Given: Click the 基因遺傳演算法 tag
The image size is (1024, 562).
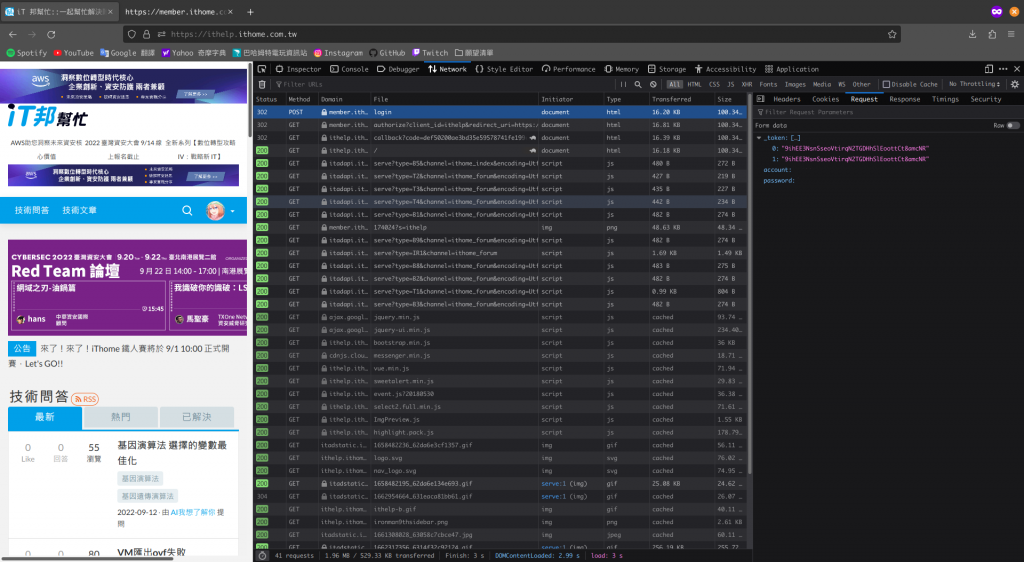Looking at the screenshot, I should tap(148, 496).
